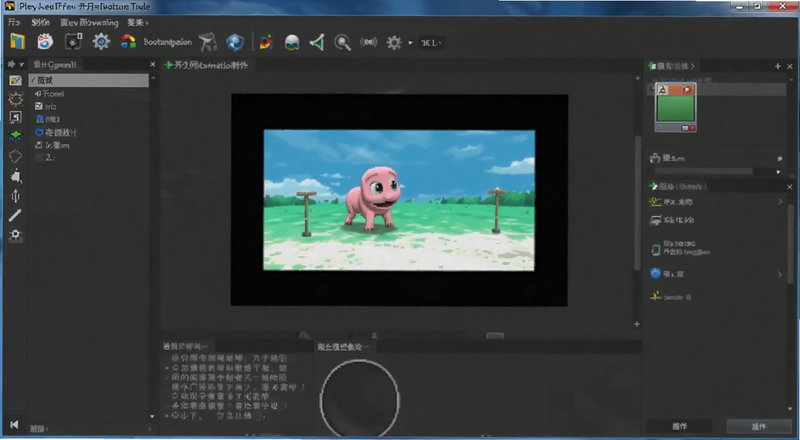Click the A badge on the green thumbnail

[x=662, y=90]
